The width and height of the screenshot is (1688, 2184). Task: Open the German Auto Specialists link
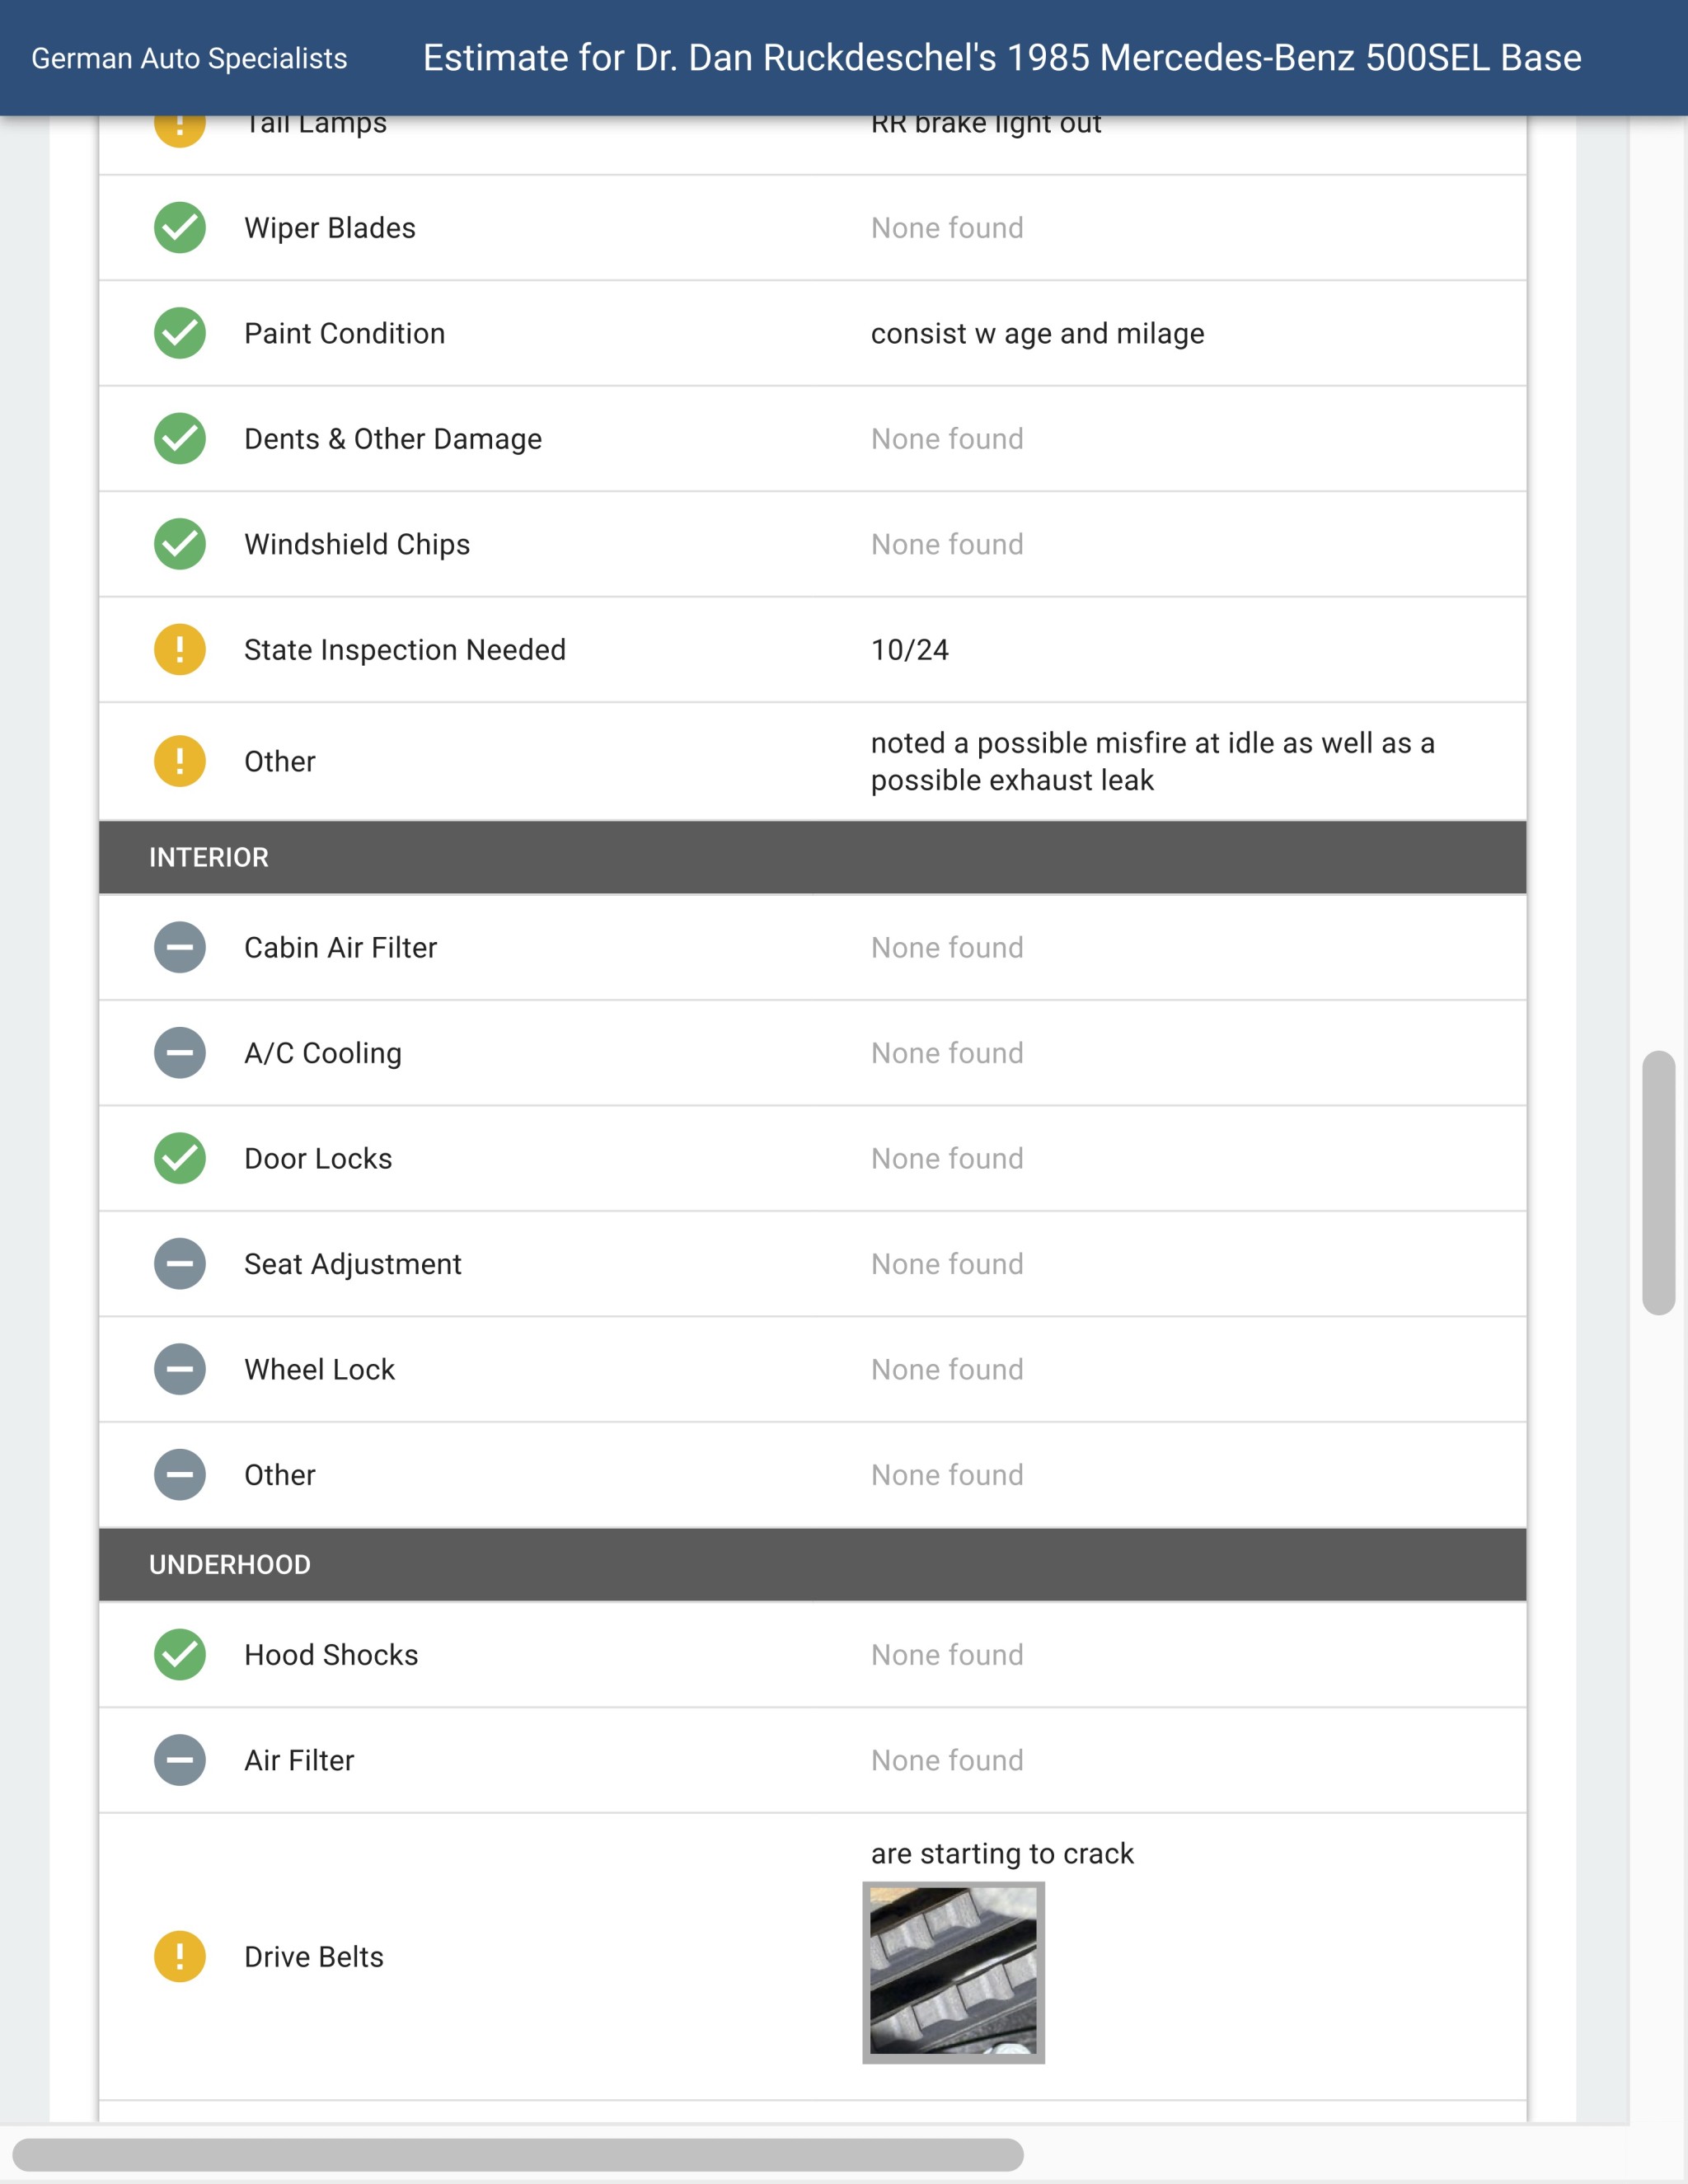tap(189, 58)
